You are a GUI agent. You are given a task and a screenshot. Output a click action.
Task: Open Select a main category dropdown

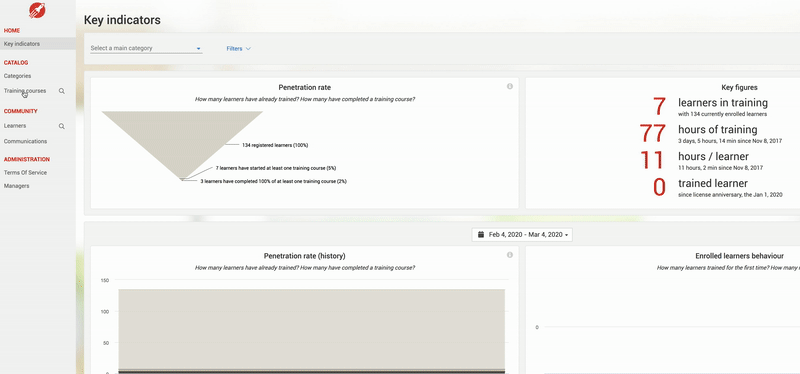point(146,48)
